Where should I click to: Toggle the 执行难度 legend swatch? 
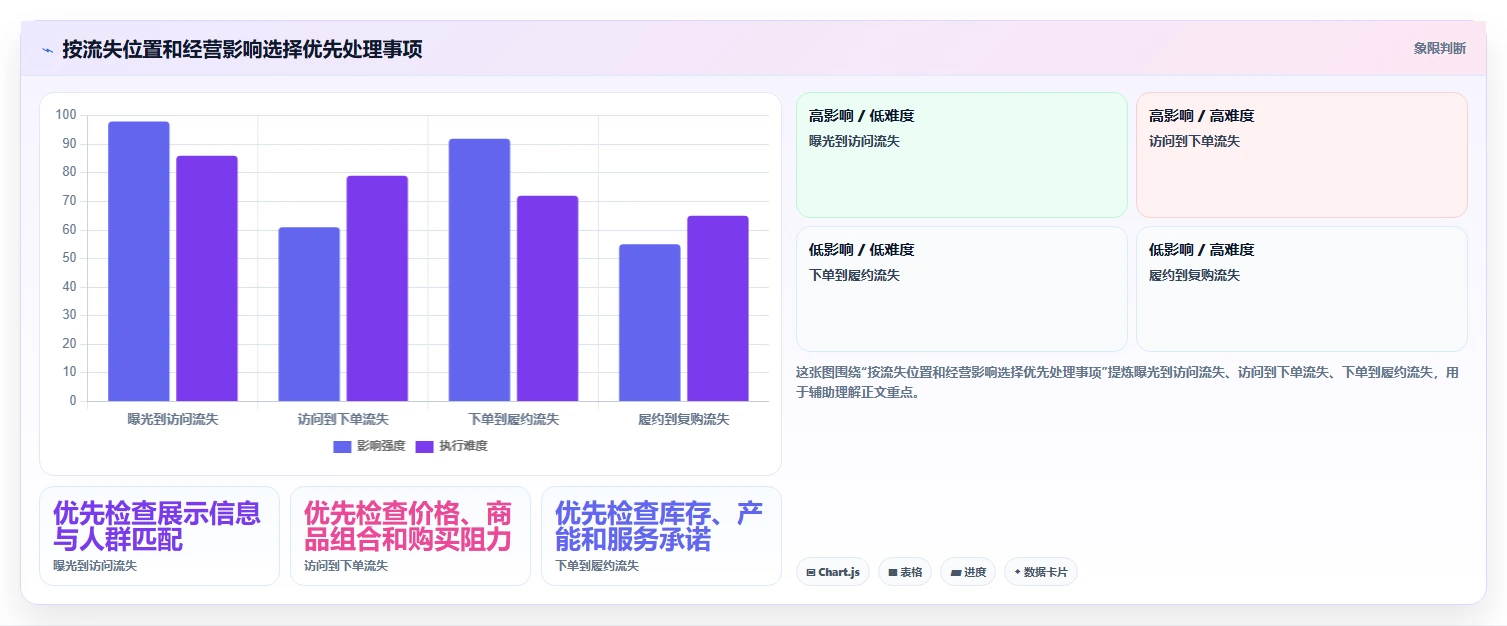[424, 446]
